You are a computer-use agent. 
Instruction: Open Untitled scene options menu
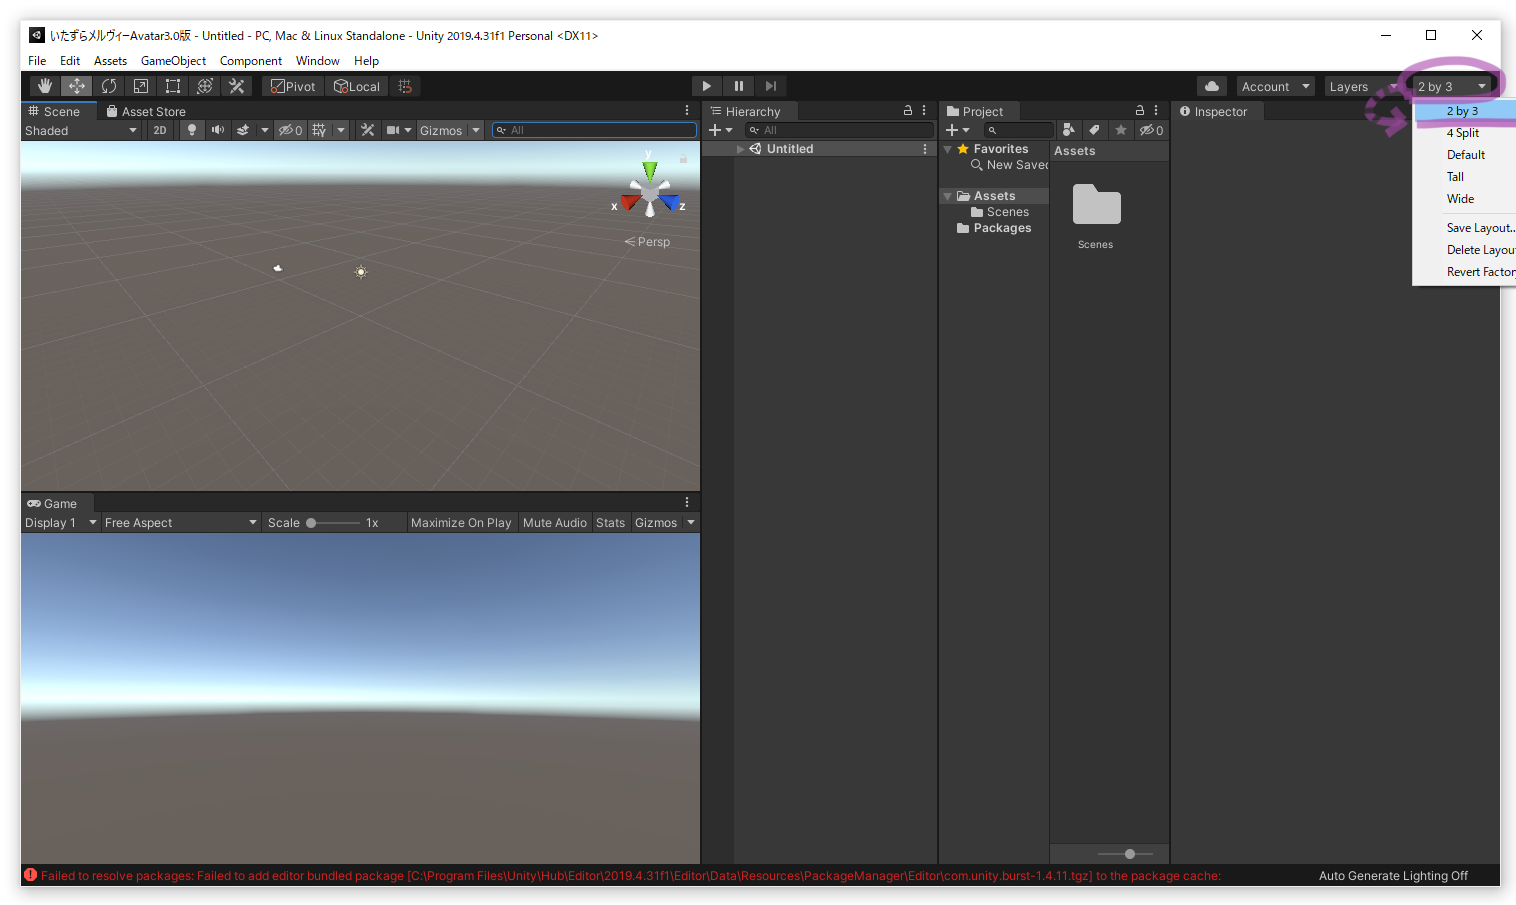click(925, 149)
